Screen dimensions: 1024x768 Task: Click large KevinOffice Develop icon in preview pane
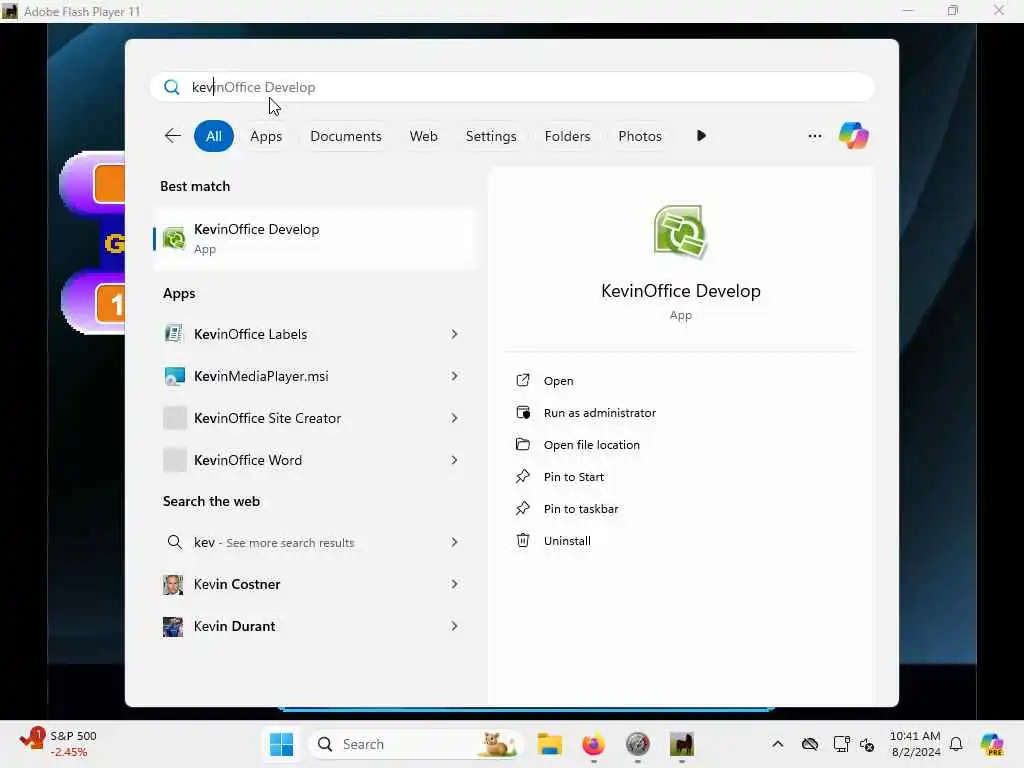coord(680,232)
